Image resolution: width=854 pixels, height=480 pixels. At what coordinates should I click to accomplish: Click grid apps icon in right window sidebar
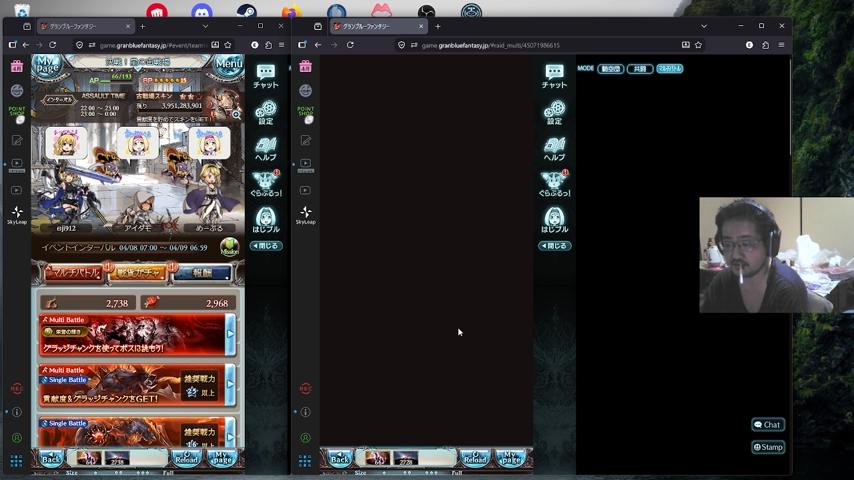pos(305,461)
